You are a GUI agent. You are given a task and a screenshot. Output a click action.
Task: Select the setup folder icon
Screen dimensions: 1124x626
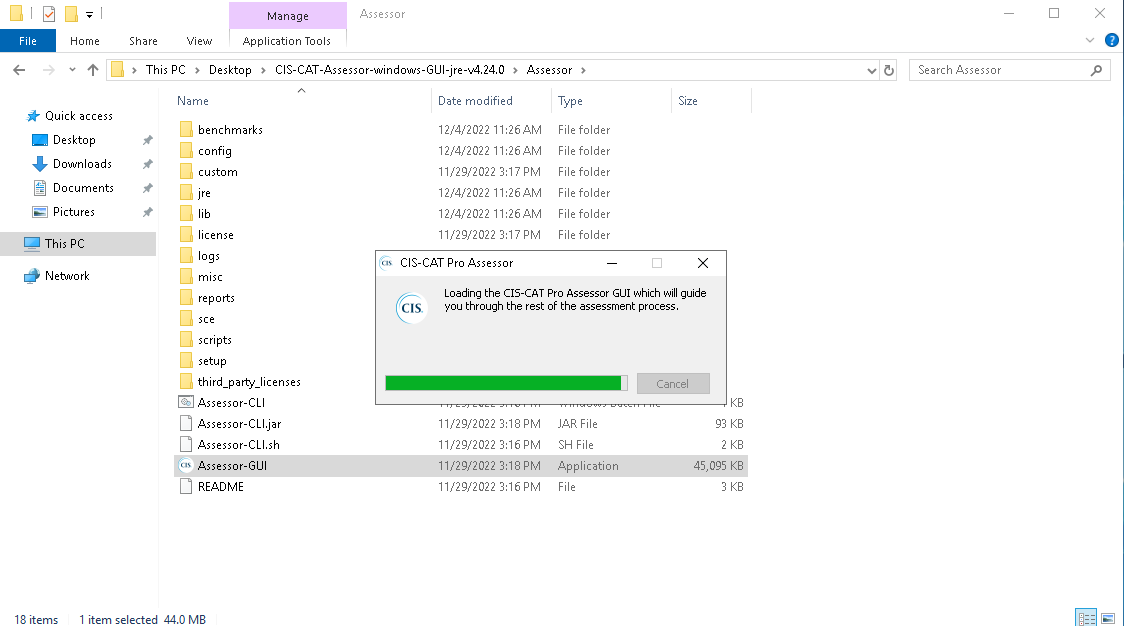[186, 361]
